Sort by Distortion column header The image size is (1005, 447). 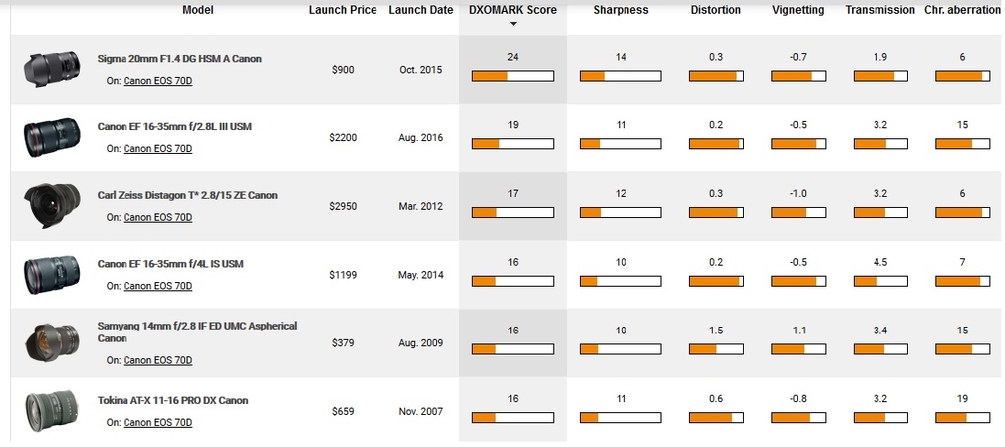pyautogui.click(x=716, y=10)
